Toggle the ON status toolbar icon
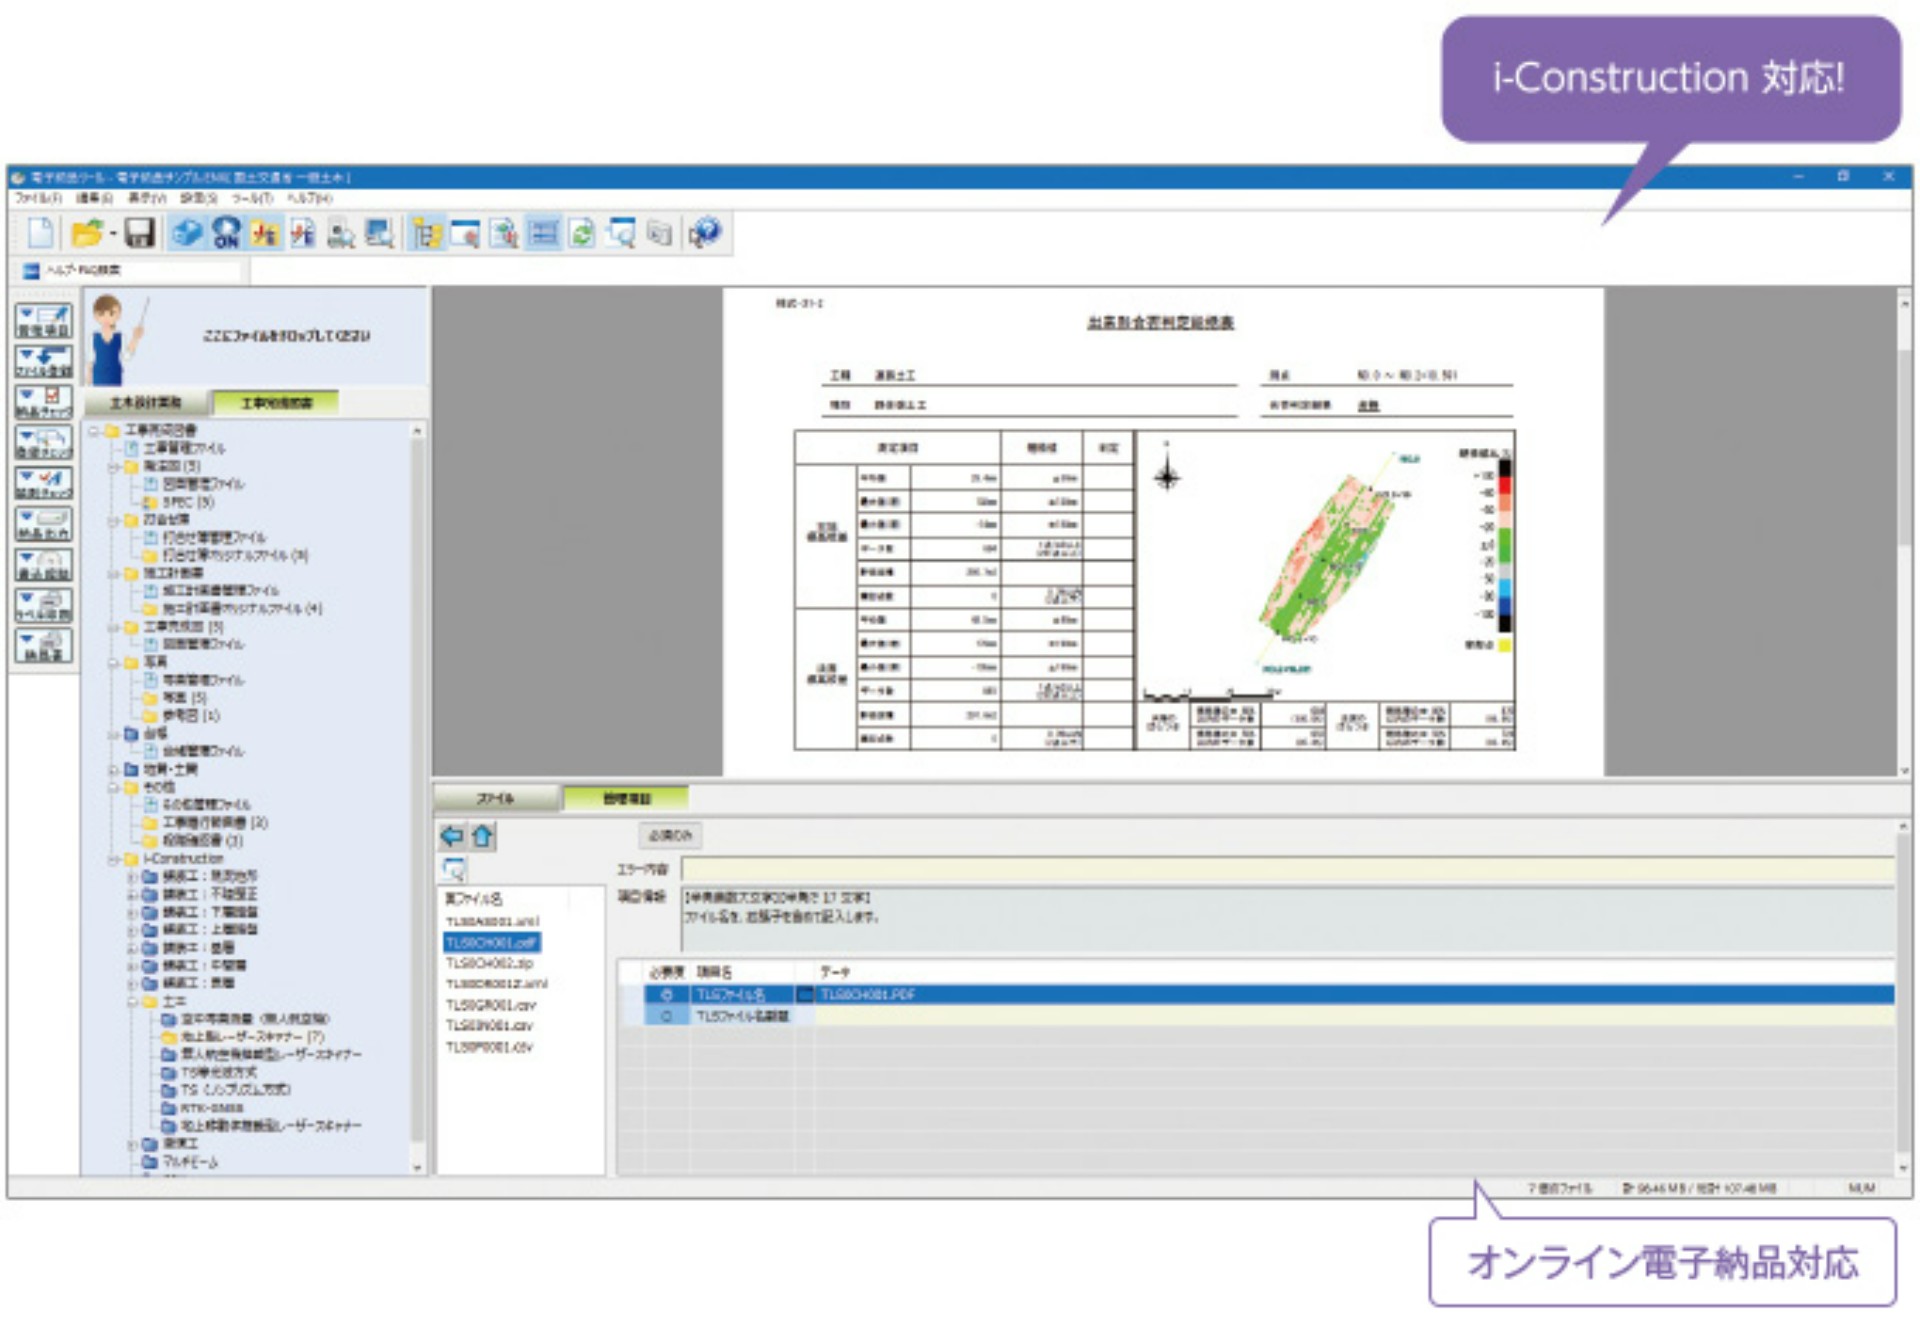The image size is (1920, 1327). pos(225,235)
